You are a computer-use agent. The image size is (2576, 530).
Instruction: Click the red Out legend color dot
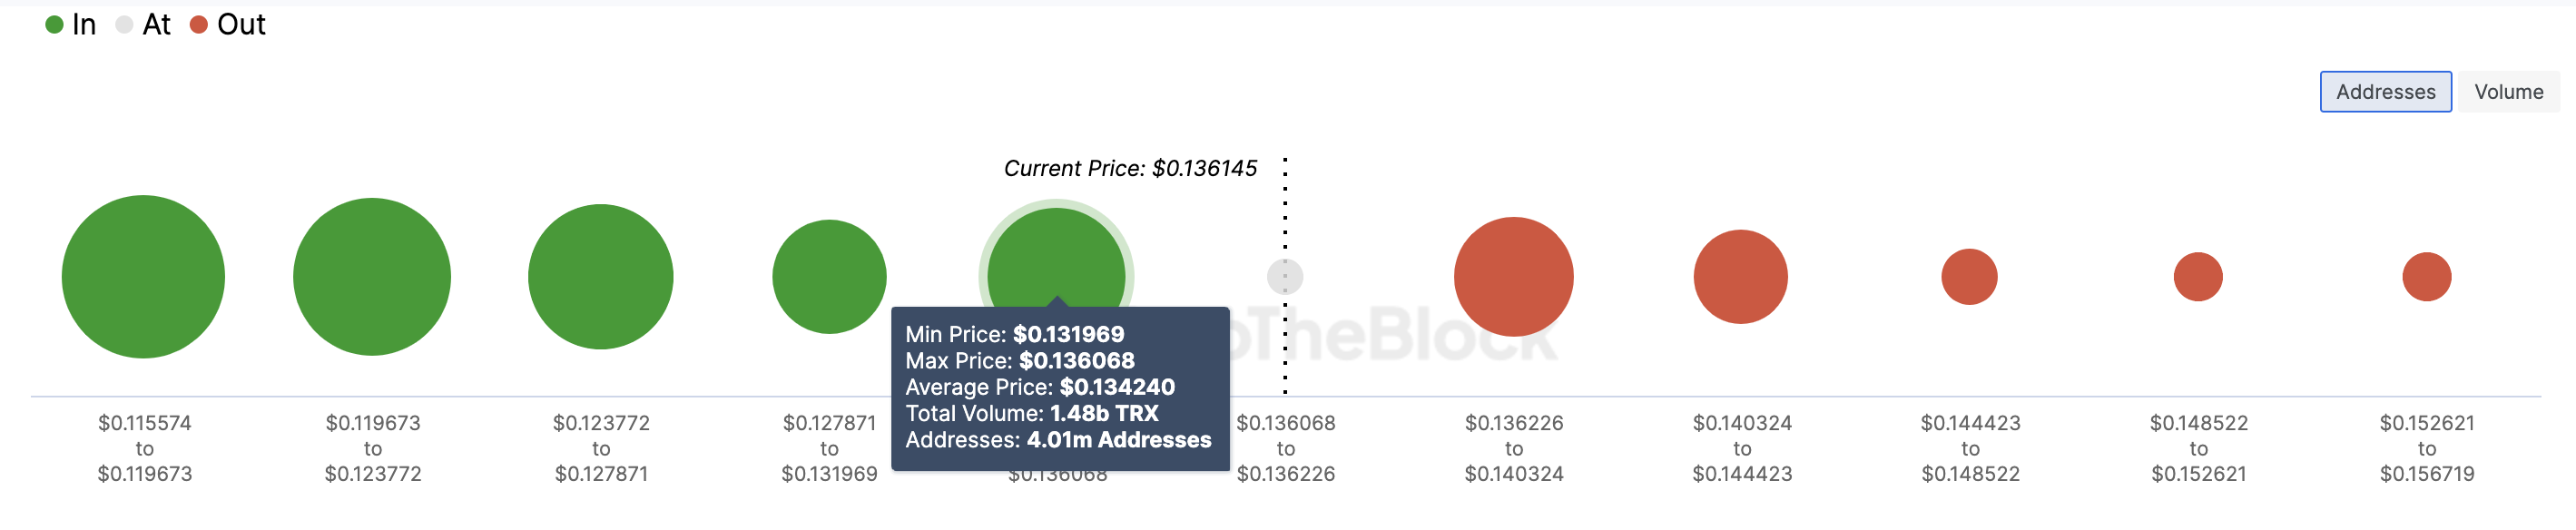pyautogui.click(x=198, y=25)
